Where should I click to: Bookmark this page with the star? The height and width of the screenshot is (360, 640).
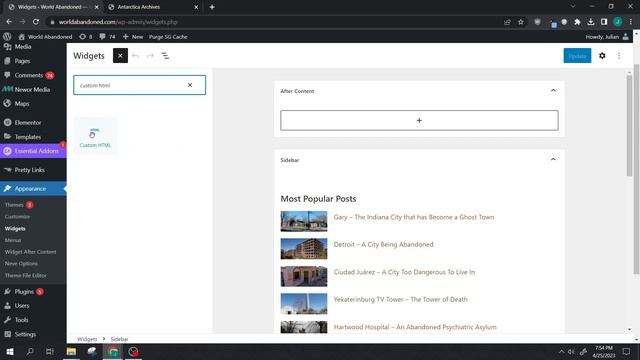[521, 22]
